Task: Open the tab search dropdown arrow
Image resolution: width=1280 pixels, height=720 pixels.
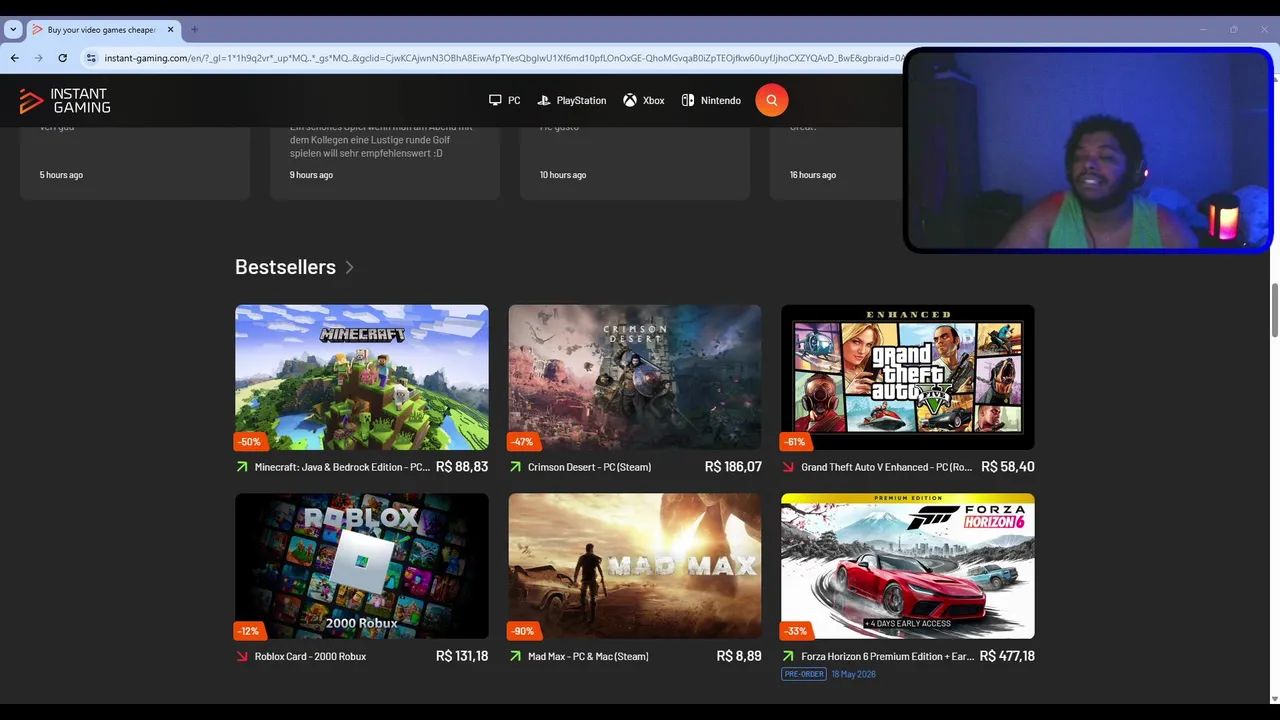Action: [13, 30]
